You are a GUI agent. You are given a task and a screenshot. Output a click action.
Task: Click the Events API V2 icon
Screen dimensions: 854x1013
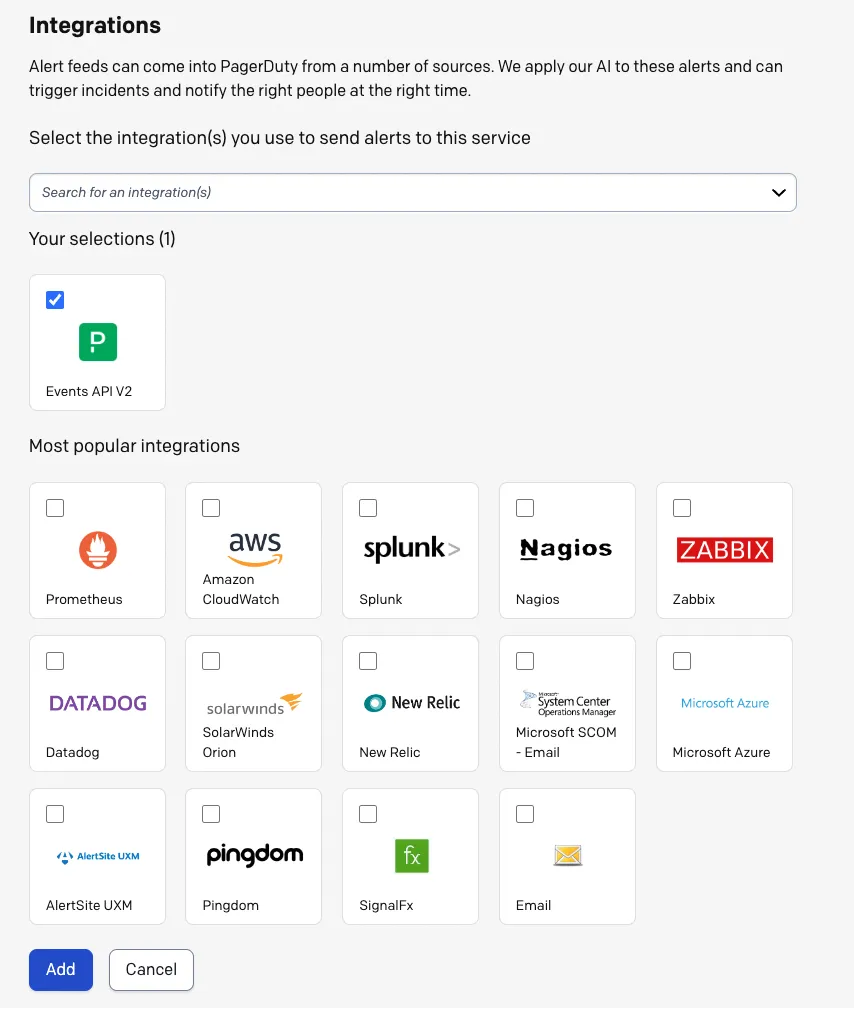[97, 342]
